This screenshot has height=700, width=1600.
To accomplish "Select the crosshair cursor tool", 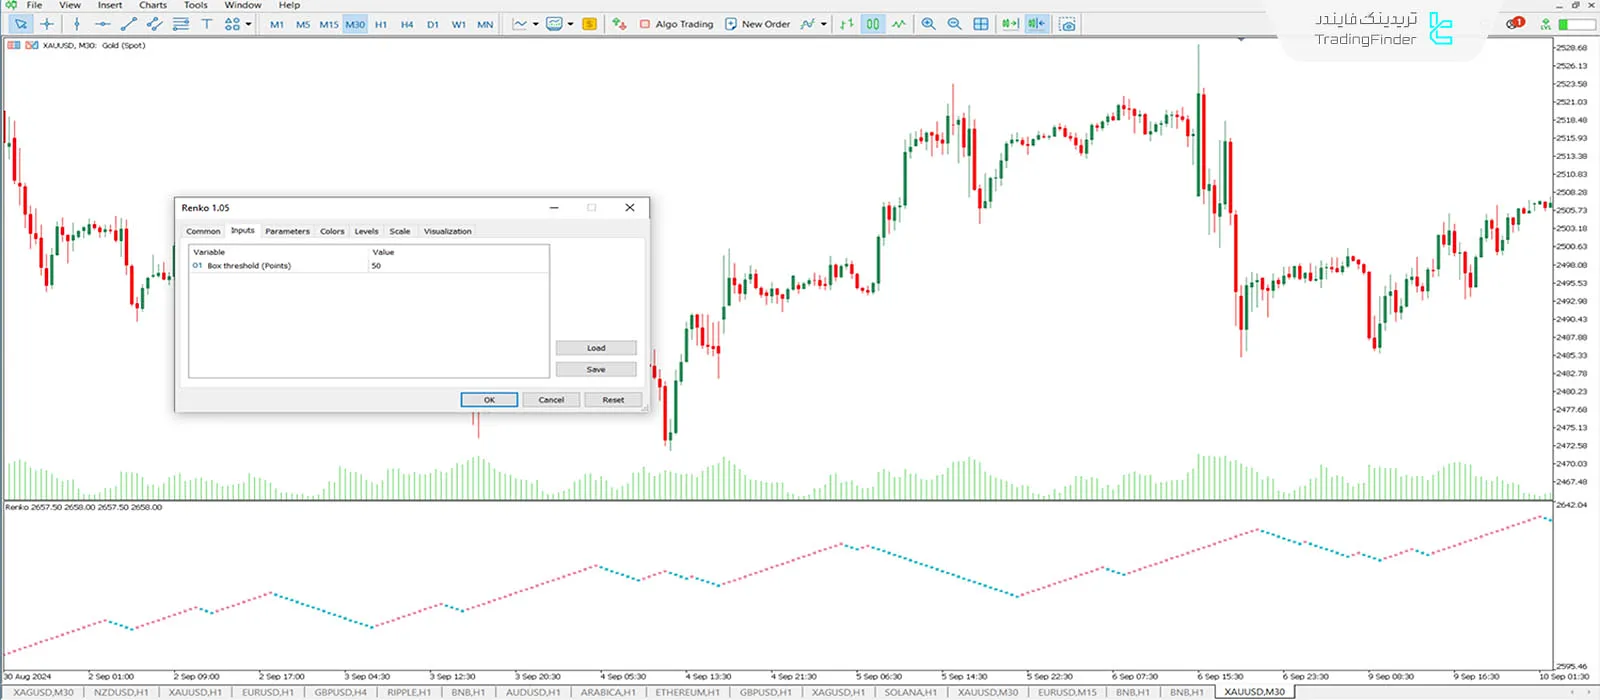I will pyautogui.click(x=47, y=24).
